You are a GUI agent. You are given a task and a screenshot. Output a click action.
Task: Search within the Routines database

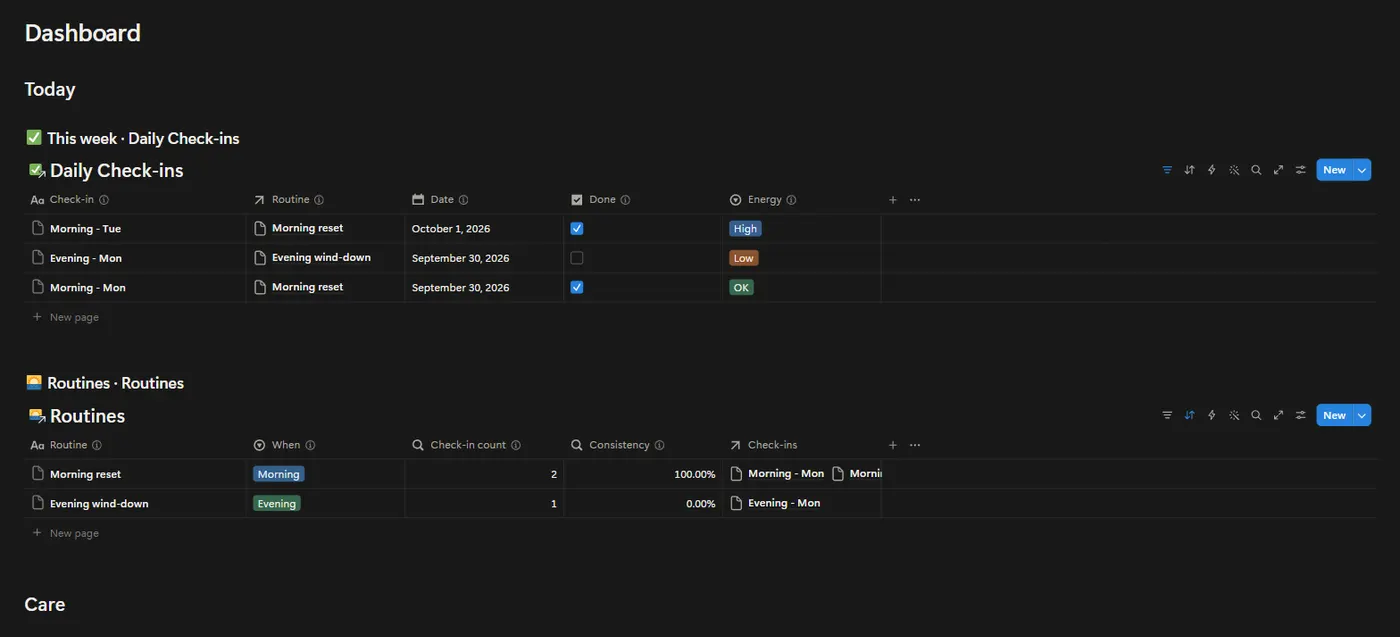coord(1256,415)
